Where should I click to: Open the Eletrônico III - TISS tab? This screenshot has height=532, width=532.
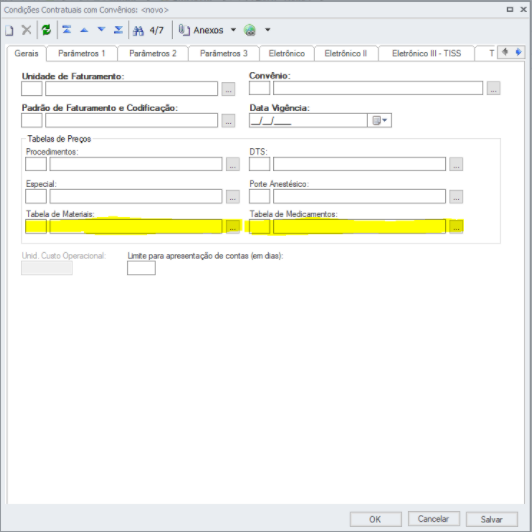coord(426,54)
